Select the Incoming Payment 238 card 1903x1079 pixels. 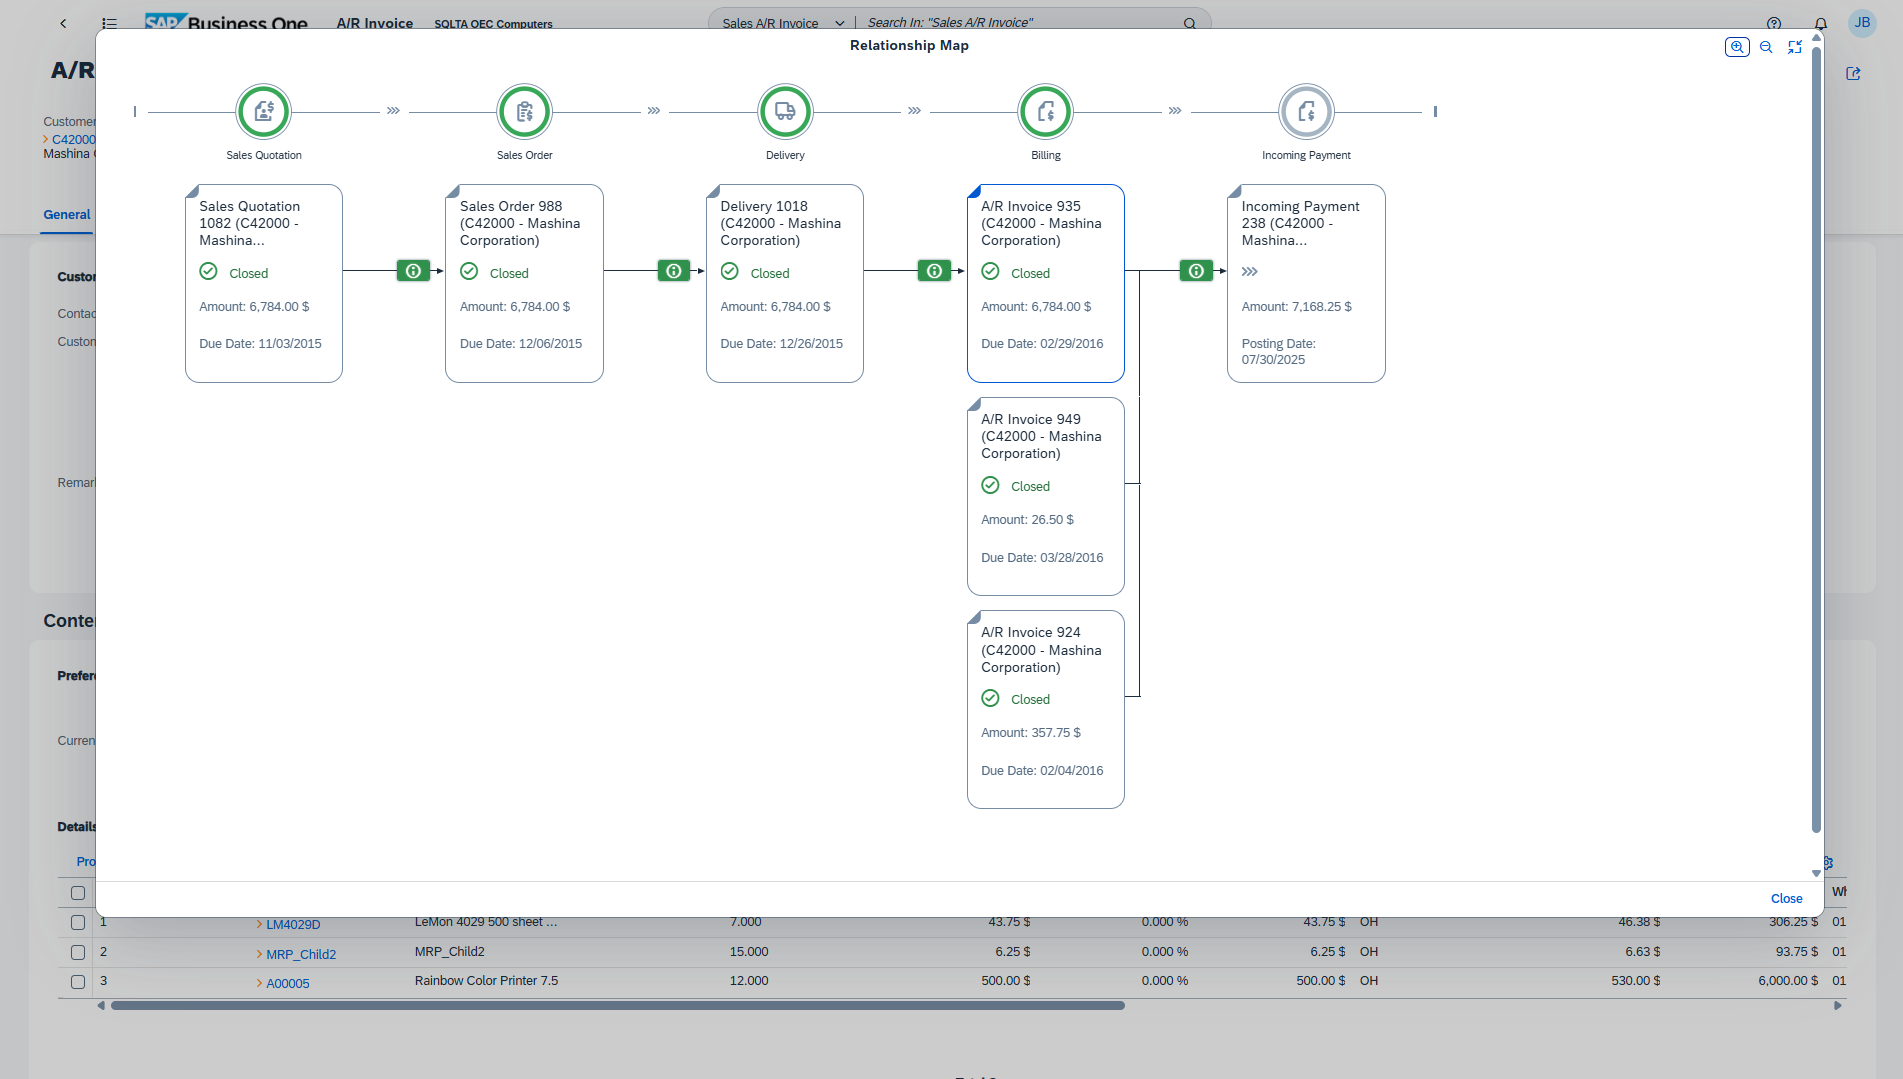tap(1306, 283)
